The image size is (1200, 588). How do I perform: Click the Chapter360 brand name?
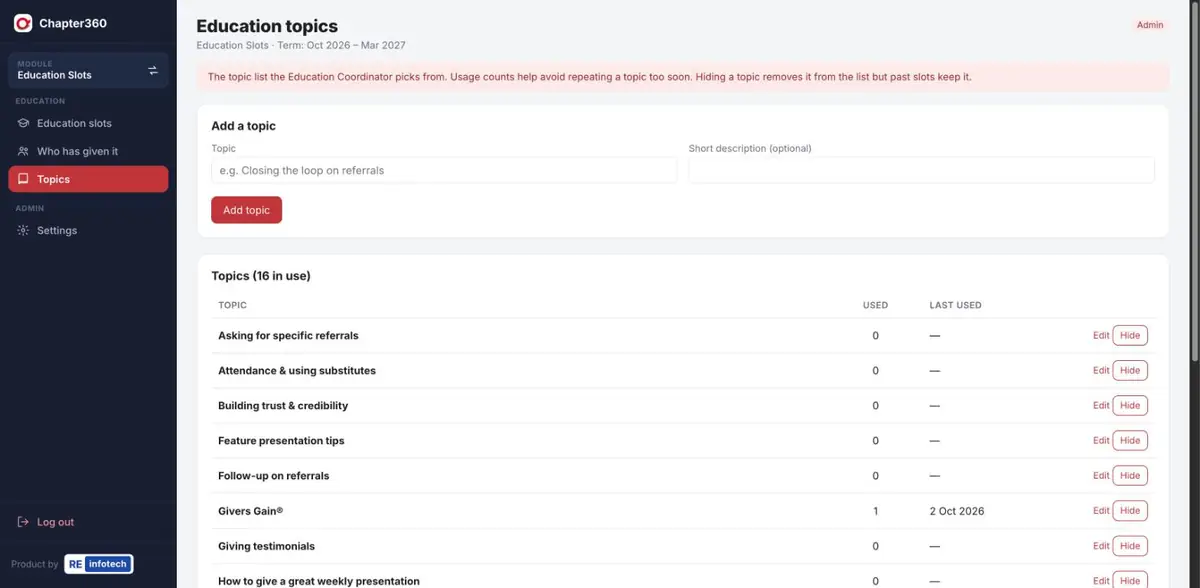pos(73,23)
